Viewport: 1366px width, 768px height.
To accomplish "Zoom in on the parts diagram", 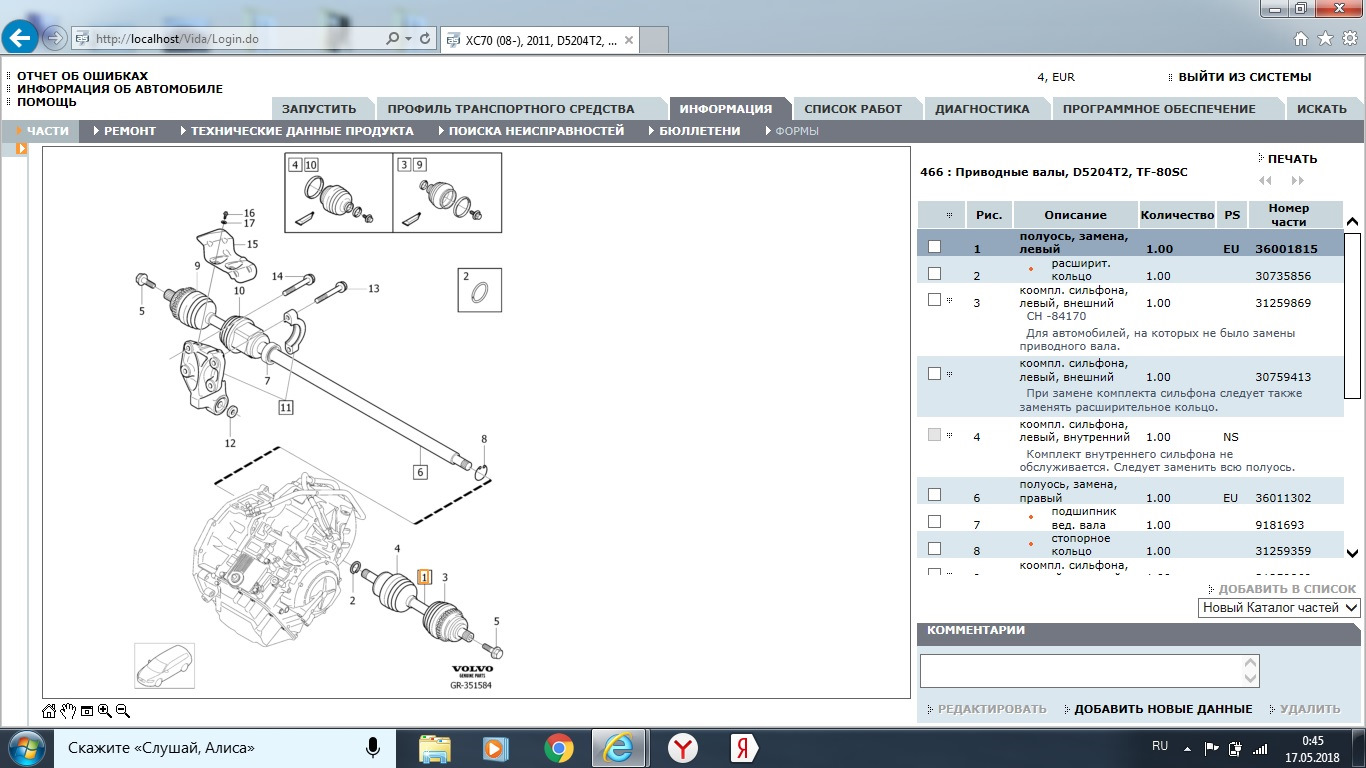I will [x=104, y=711].
